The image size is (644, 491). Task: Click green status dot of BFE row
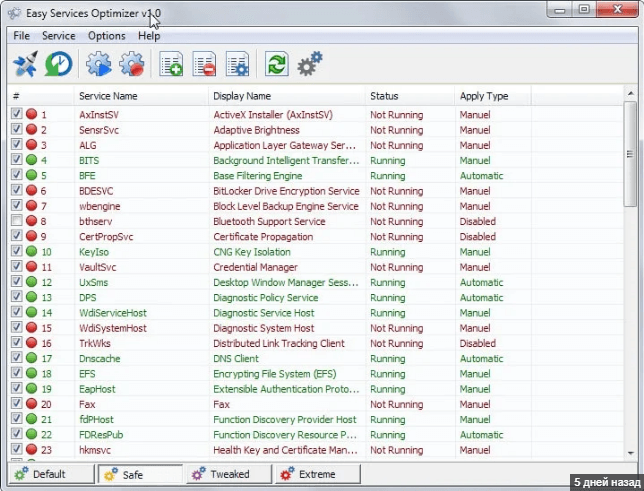tap(32, 175)
